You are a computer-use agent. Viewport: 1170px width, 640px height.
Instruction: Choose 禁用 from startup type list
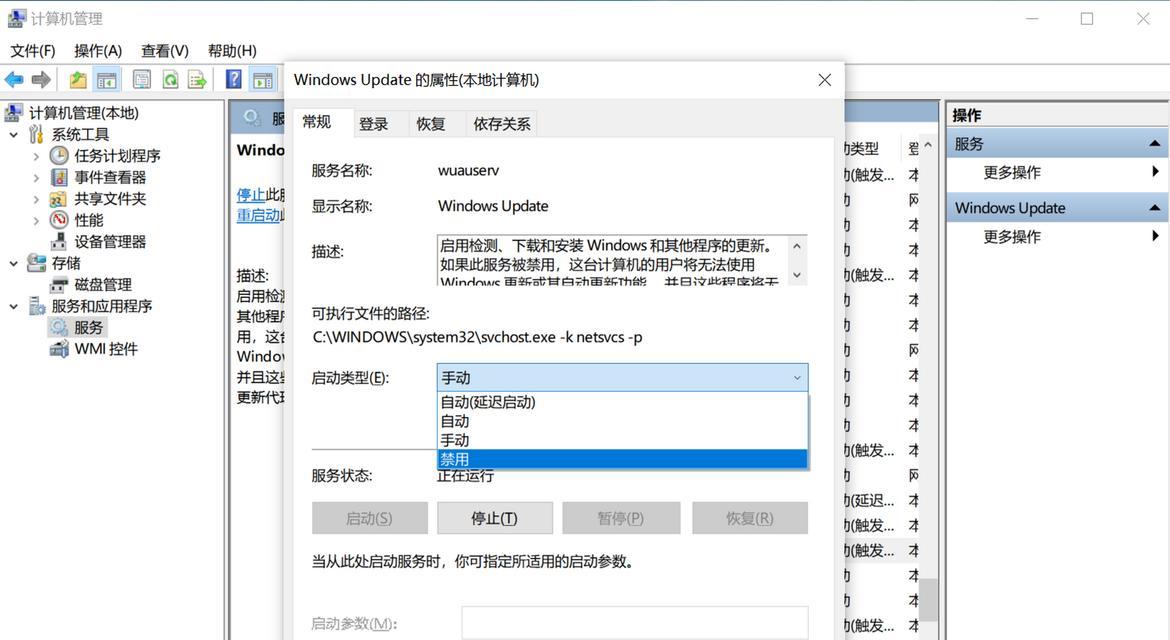(x=622, y=459)
